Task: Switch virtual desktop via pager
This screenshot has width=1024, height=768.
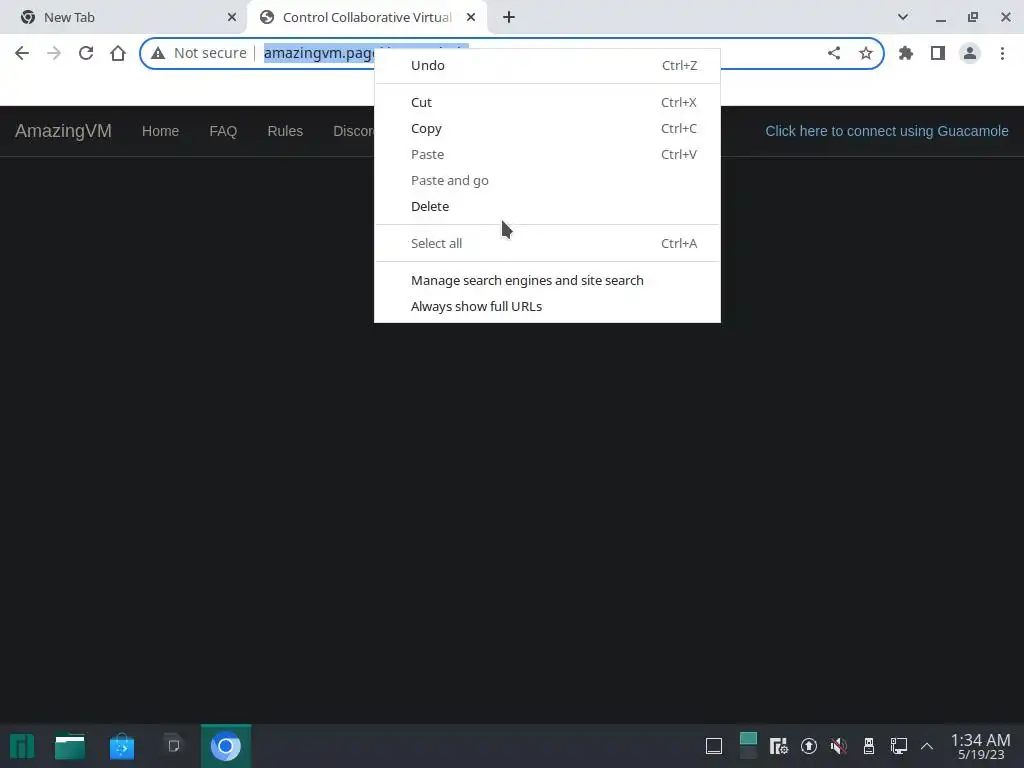Action: pyautogui.click(x=748, y=746)
